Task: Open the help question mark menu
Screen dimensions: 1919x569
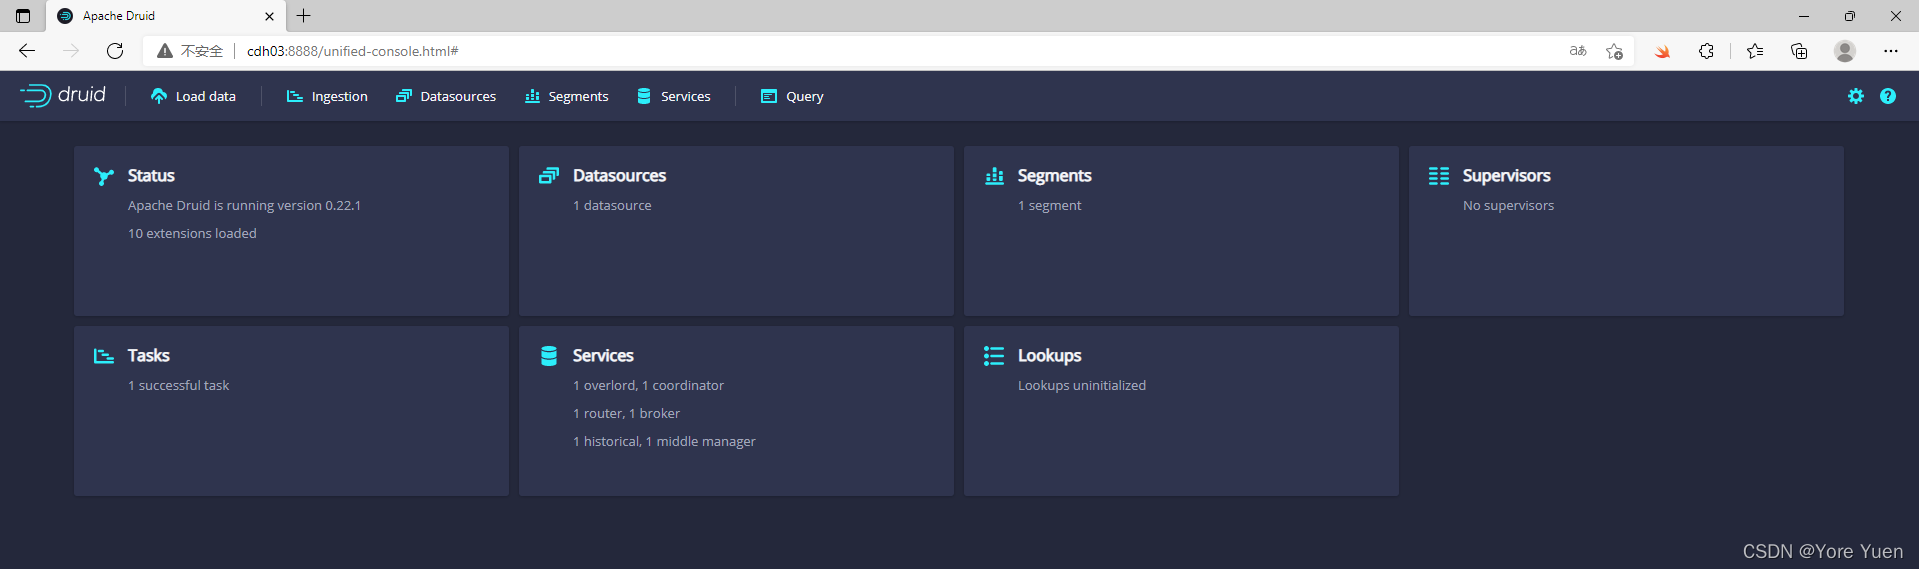Action: [x=1888, y=96]
